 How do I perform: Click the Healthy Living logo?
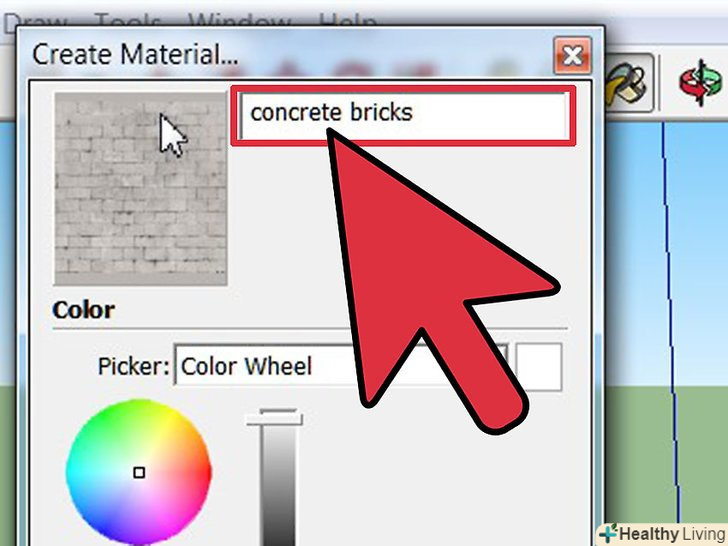click(662, 534)
